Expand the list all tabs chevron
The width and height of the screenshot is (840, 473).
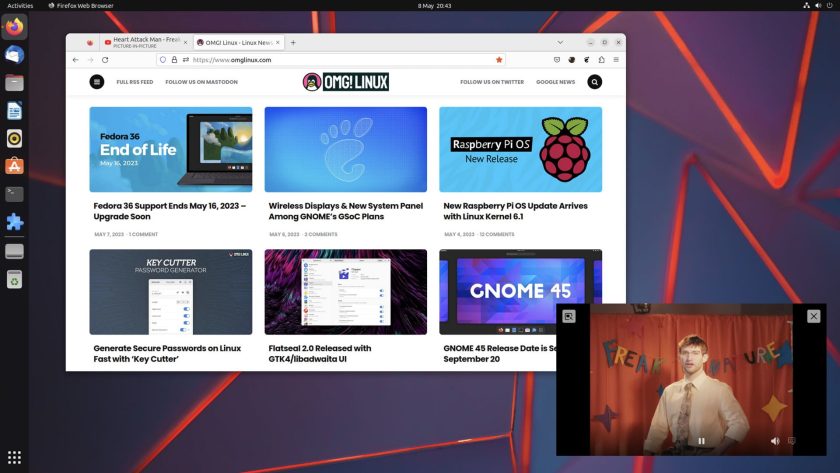tap(560, 42)
